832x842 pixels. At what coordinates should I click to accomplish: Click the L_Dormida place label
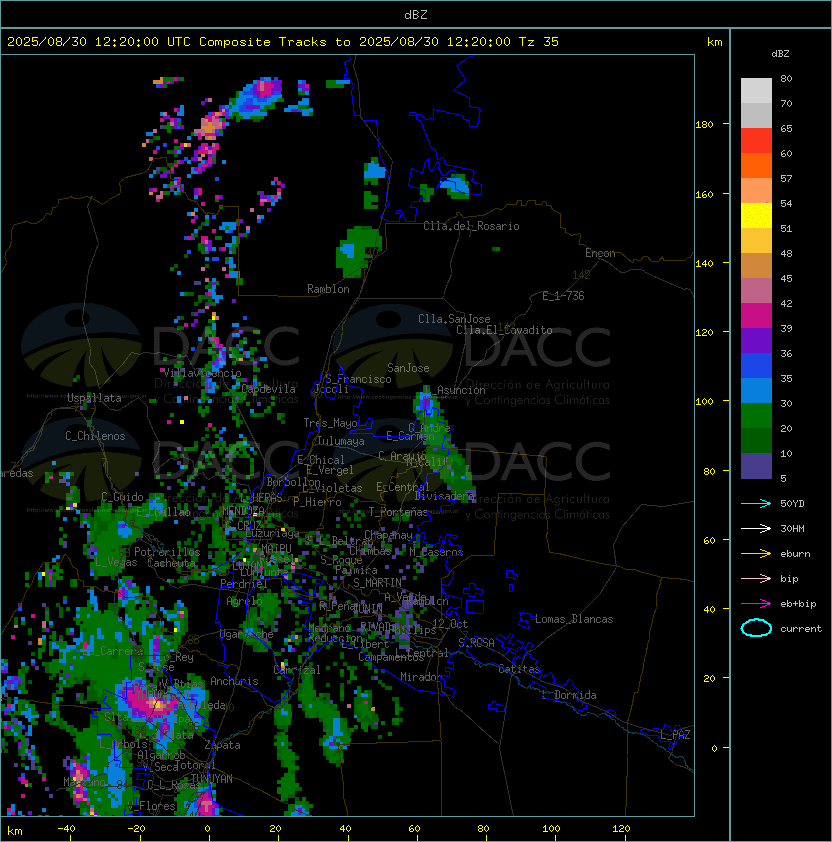[569, 695]
